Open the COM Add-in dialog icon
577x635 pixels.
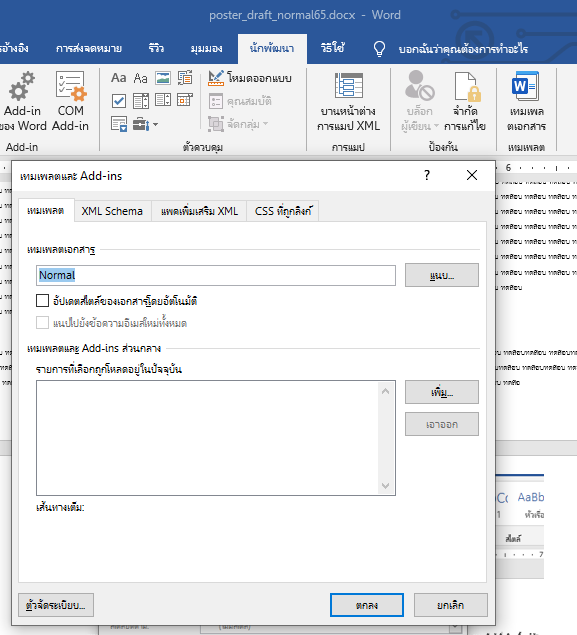coord(70,87)
